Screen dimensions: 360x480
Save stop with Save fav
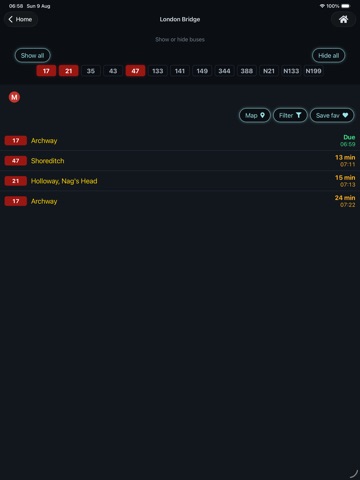click(x=332, y=115)
